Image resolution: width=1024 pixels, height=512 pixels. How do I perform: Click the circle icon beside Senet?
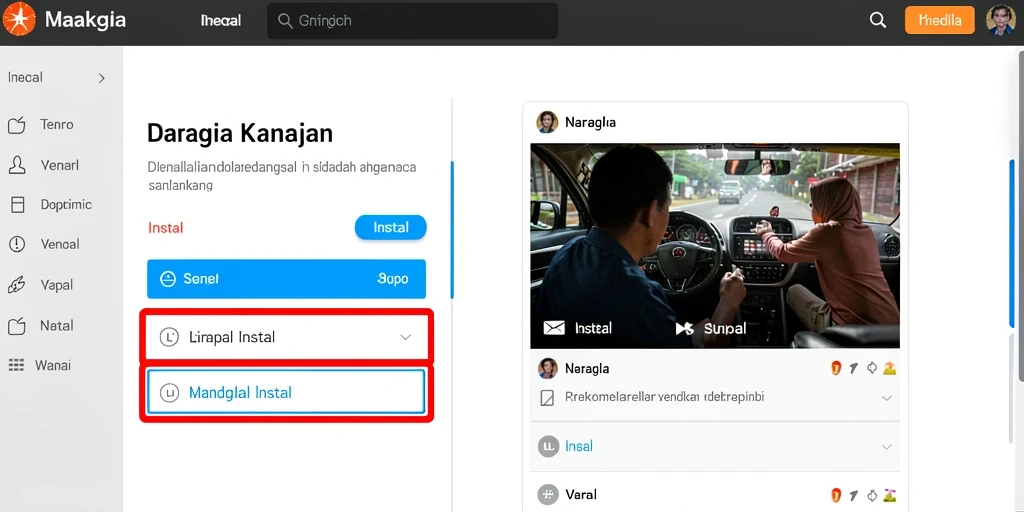tap(168, 280)
